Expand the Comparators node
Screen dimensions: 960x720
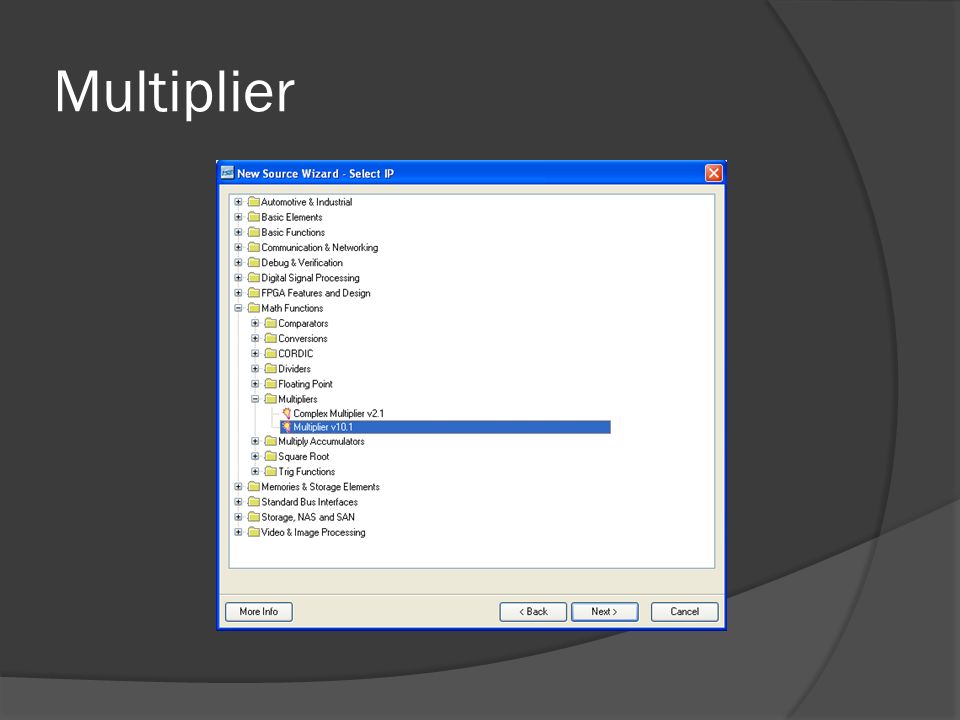(x=255, y=323)
